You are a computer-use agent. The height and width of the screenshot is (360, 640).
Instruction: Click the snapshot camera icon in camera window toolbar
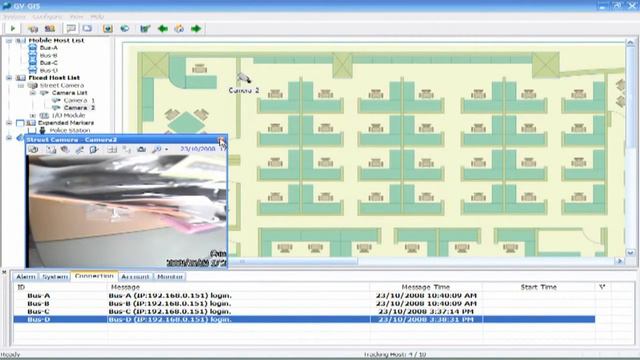click(141, 149)
